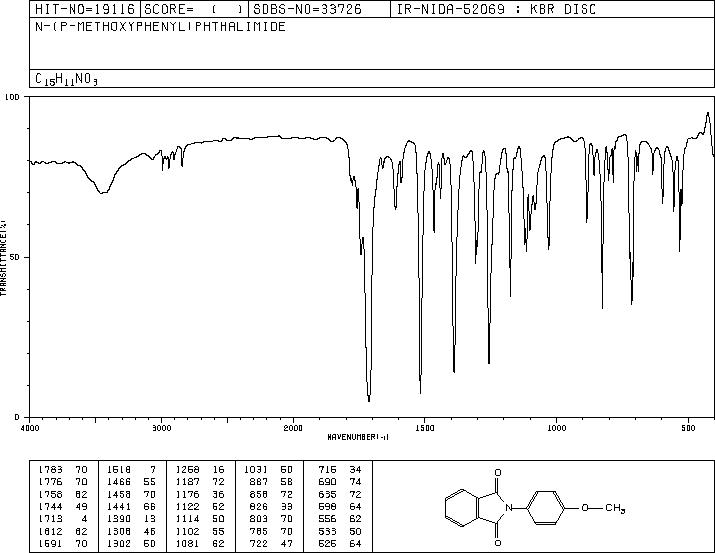This screenshot has height=553, width=715.
Task: Click peak table entry 1258
Action: click(187, 469)
